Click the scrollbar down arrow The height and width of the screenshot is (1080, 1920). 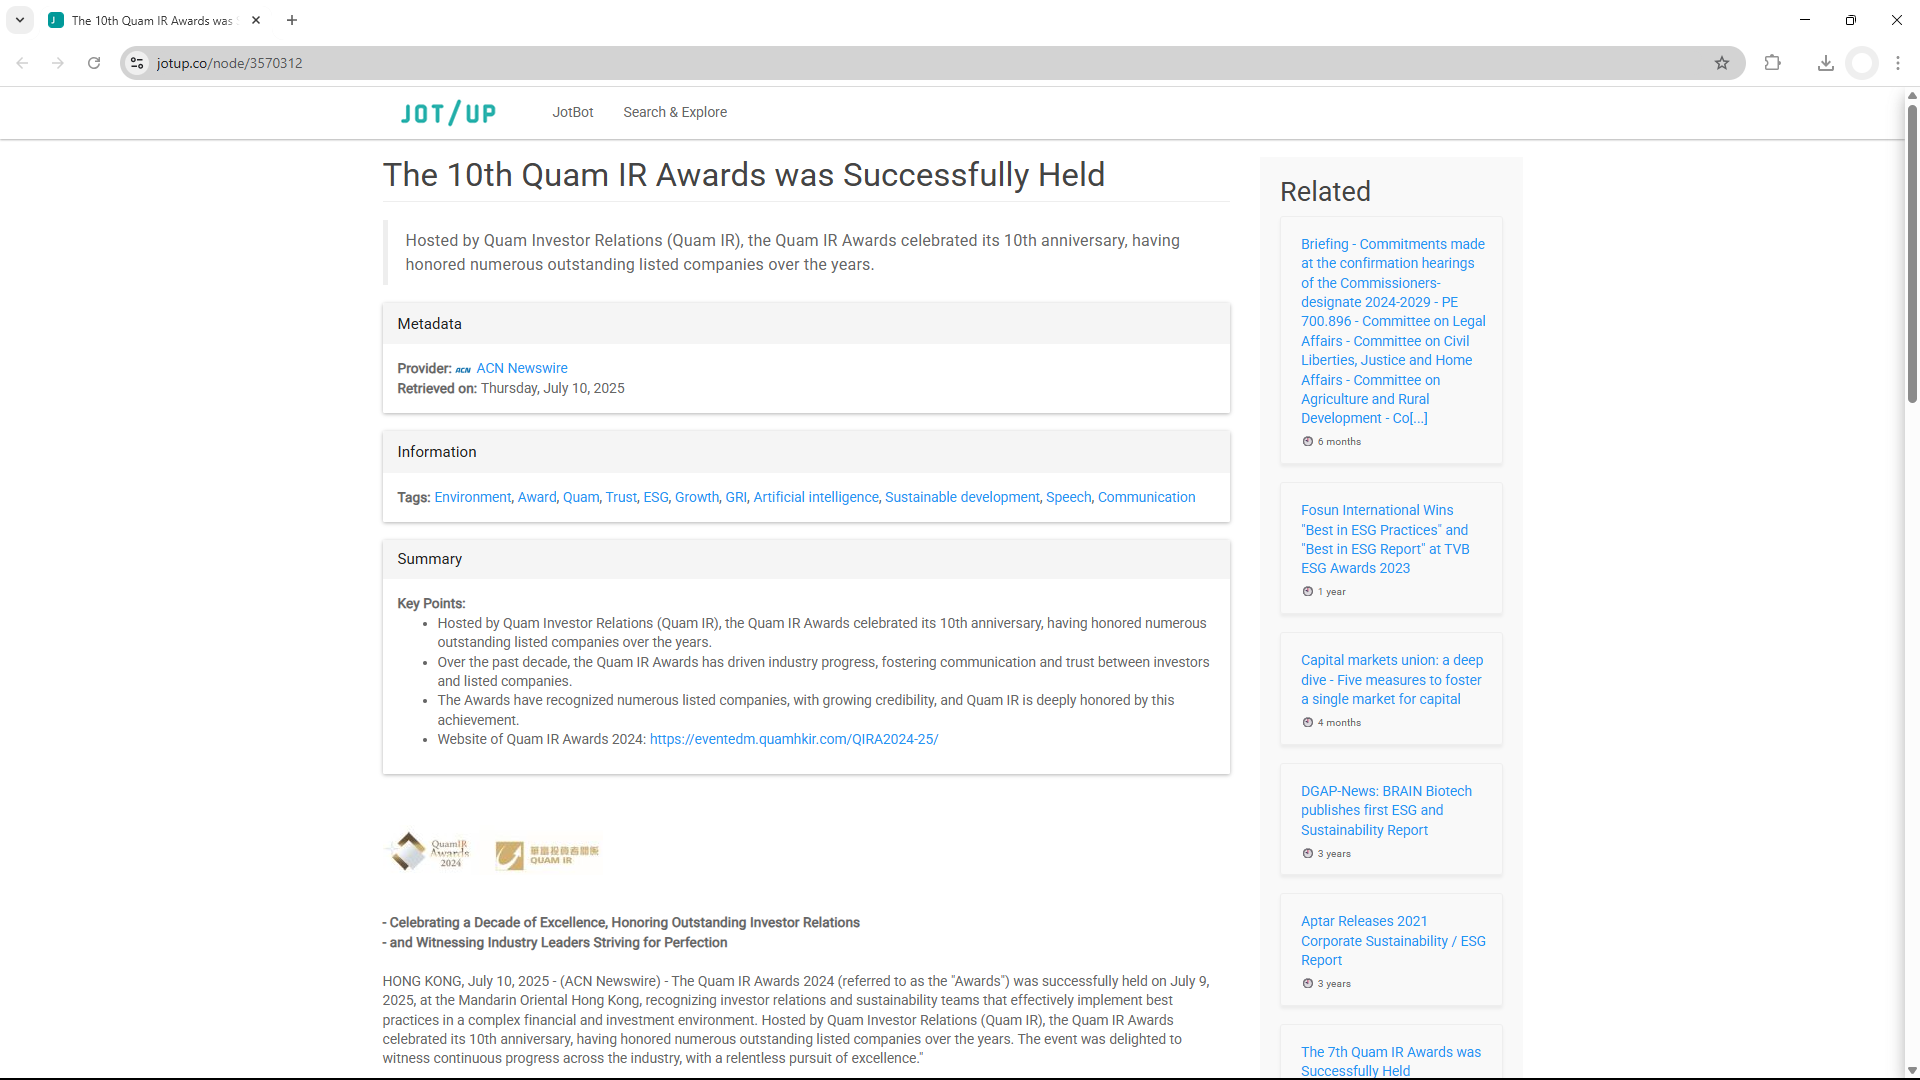[1912, 1071]
